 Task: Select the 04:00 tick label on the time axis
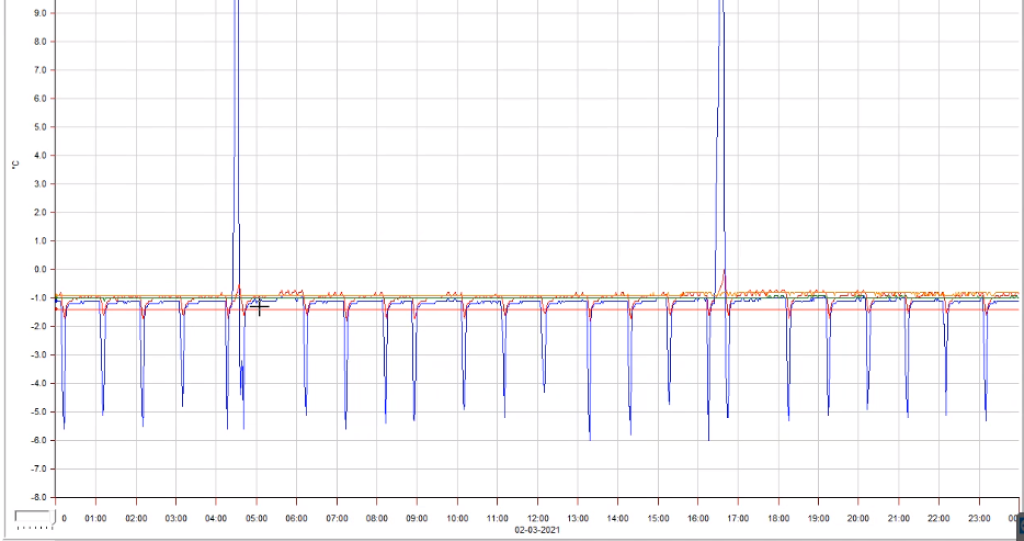coord(217,519)
